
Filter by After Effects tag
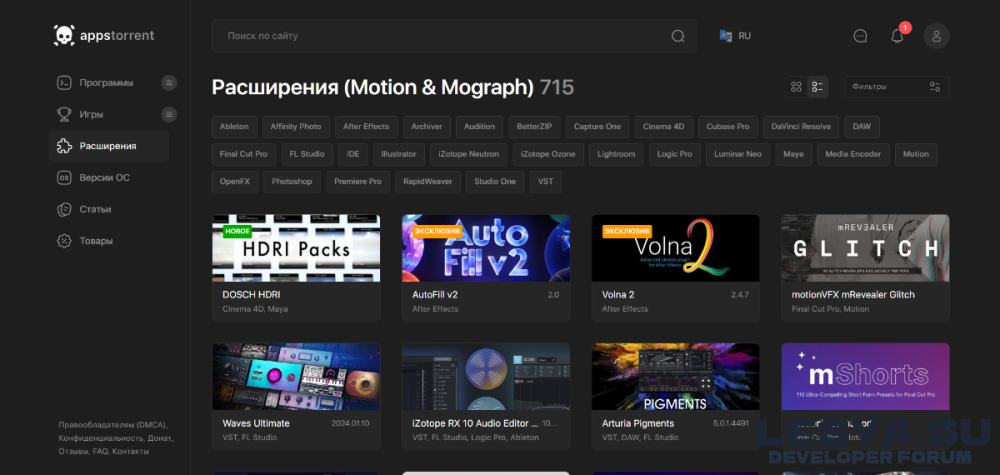point(366,127)
